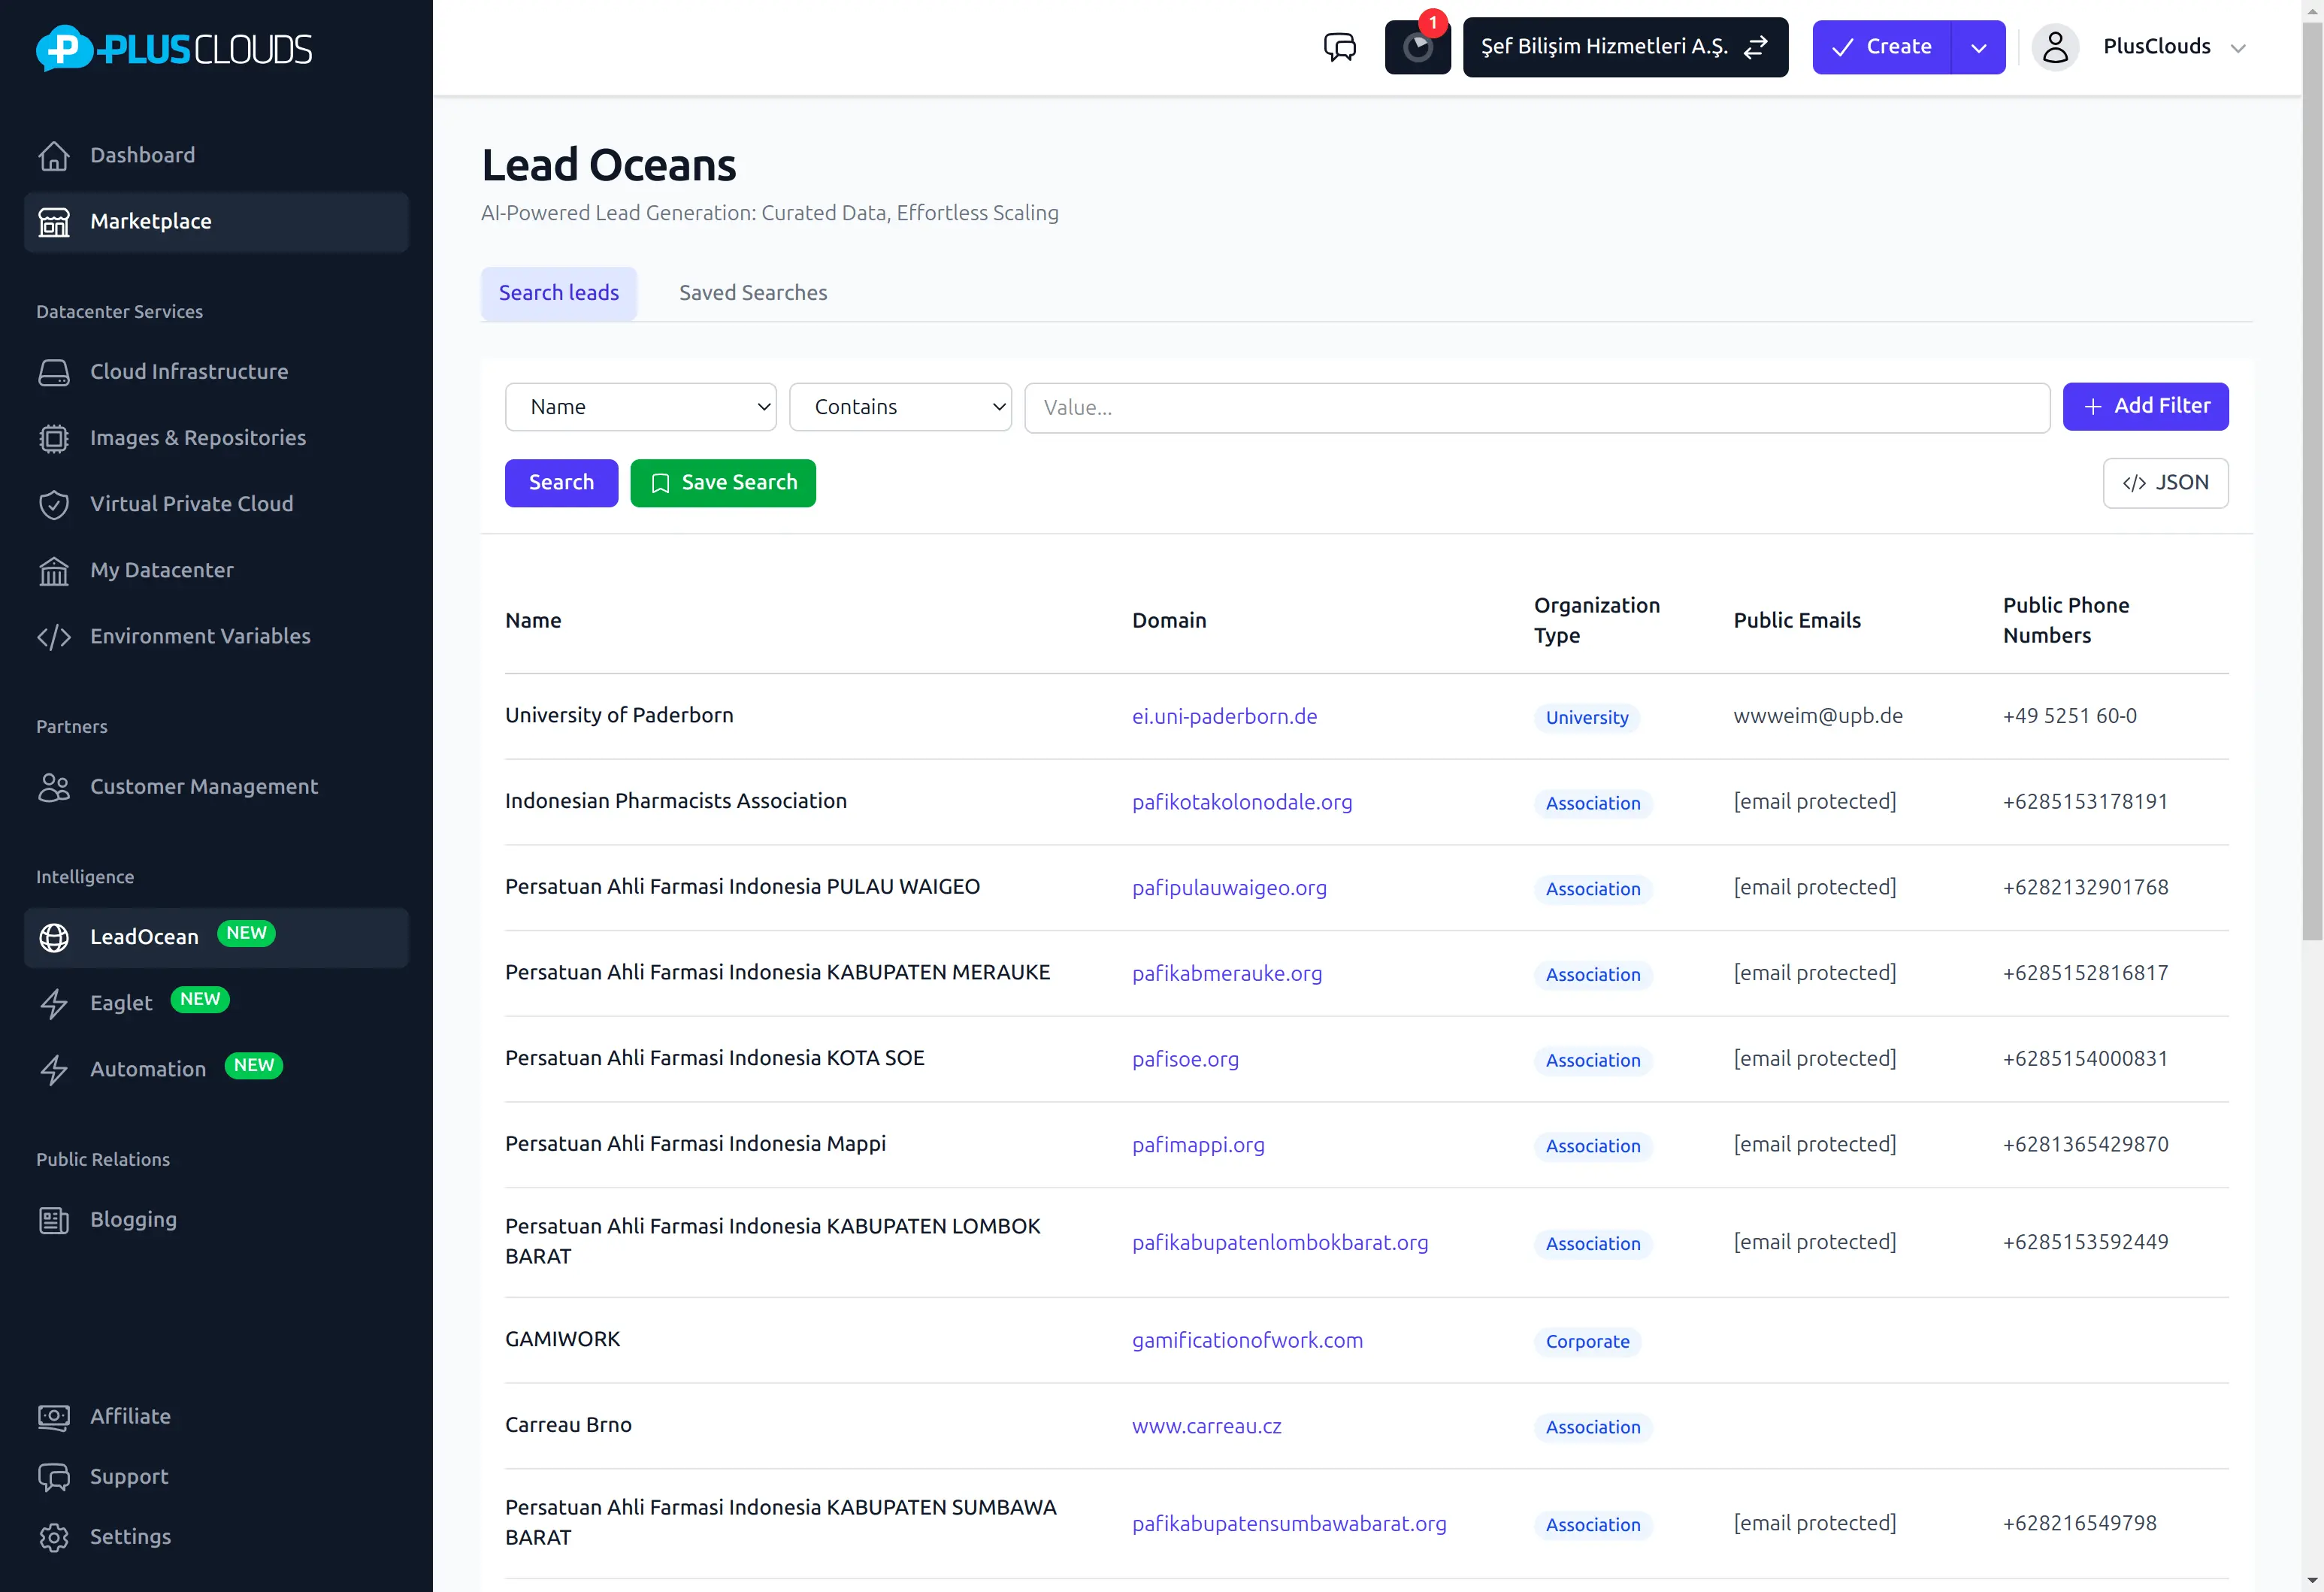
Task: Click the timer icon with notification badge
Action: (x=1417, y=47)
